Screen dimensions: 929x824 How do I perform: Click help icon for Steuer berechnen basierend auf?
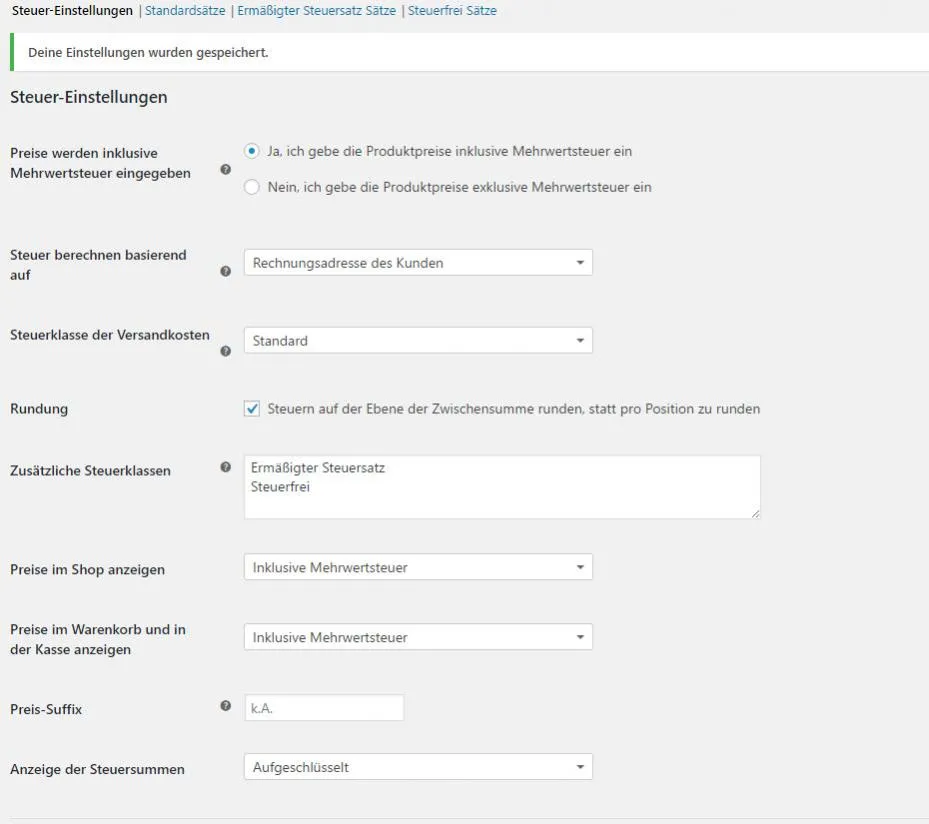tap(226, 271)
